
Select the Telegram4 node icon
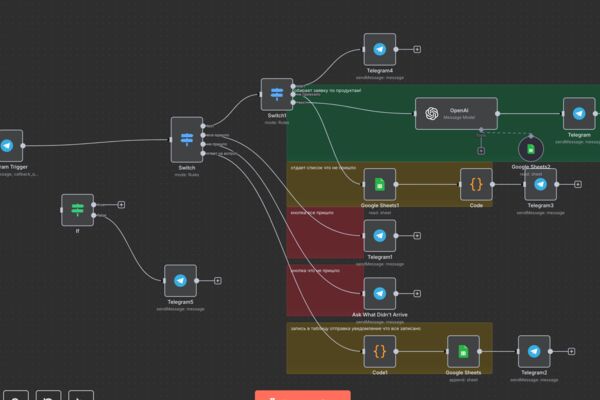(x=380, y=49)
